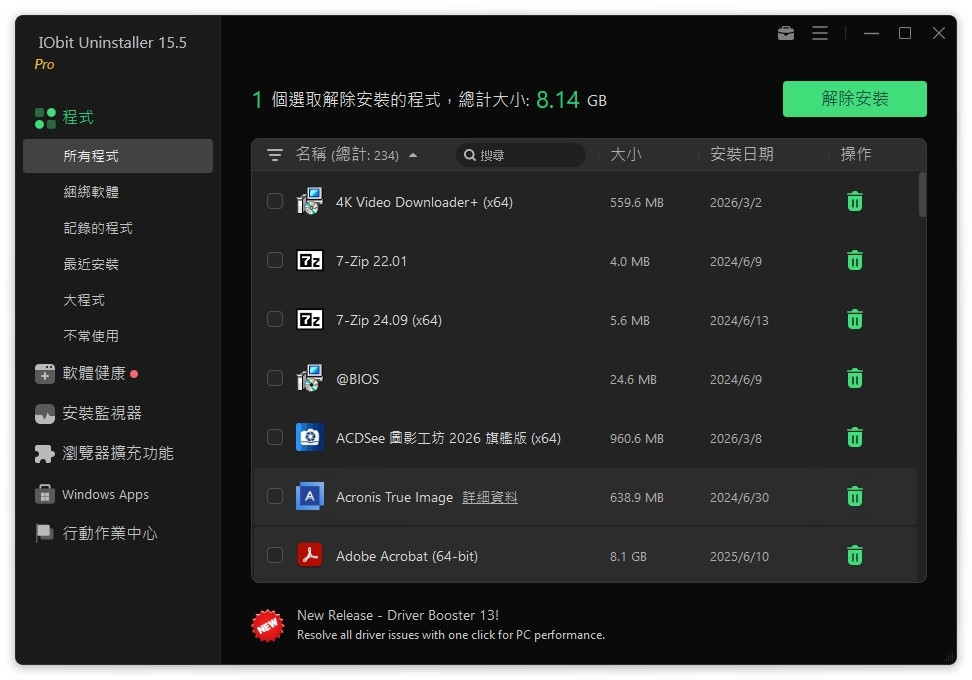This screenshot has width=972, height=680.
Task: Check the 7-Zip 24.09 (x64) checkbox
Action: click(x=275, y=319)
